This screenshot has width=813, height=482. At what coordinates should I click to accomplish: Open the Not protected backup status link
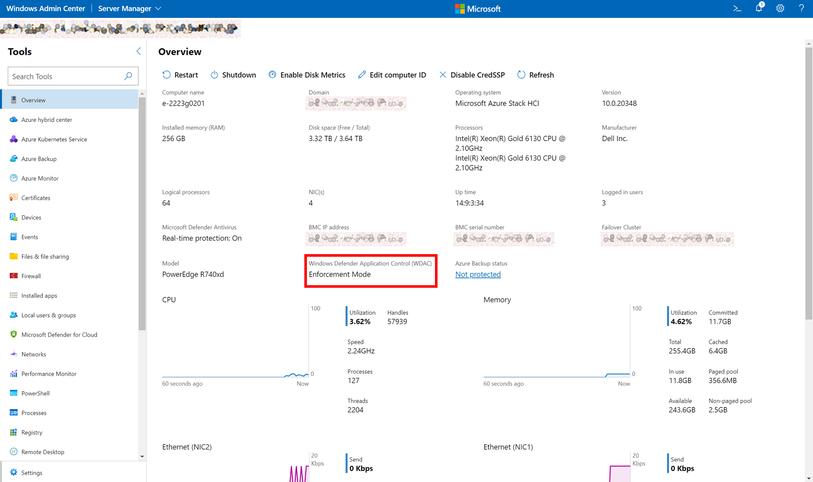(478, 275)
